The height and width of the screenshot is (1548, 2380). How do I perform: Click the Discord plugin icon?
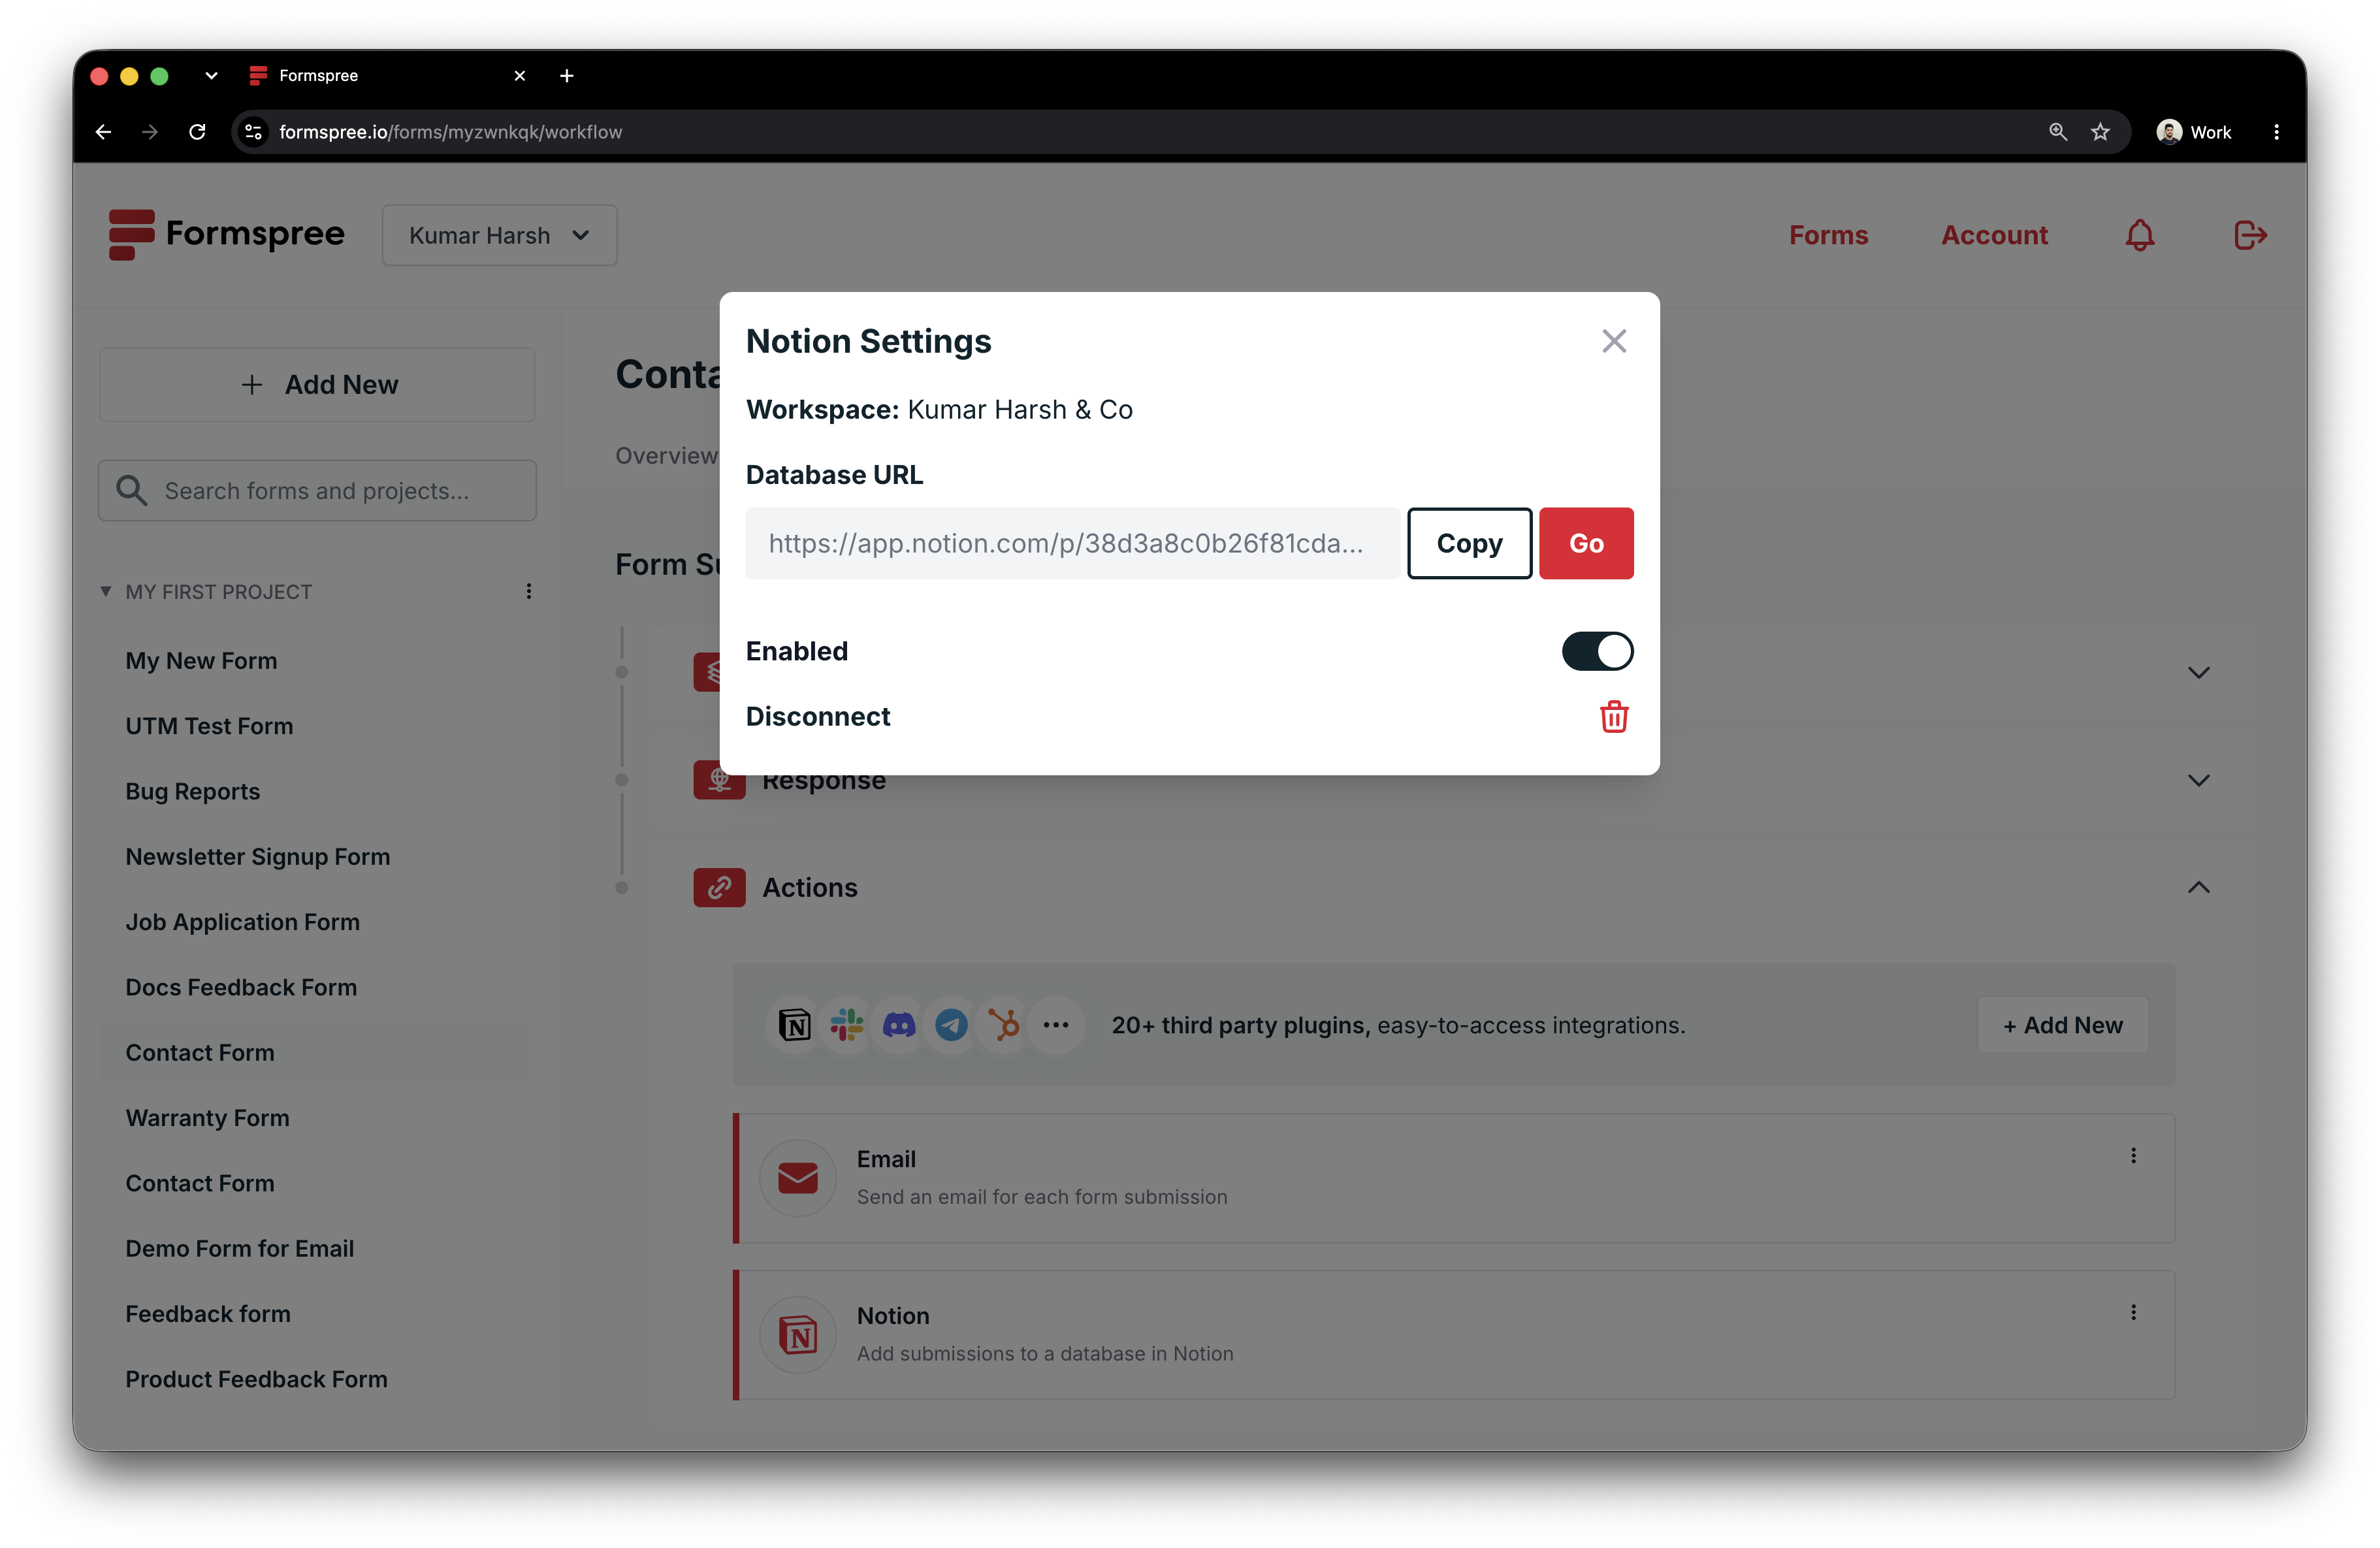[x=898, y=1025]
